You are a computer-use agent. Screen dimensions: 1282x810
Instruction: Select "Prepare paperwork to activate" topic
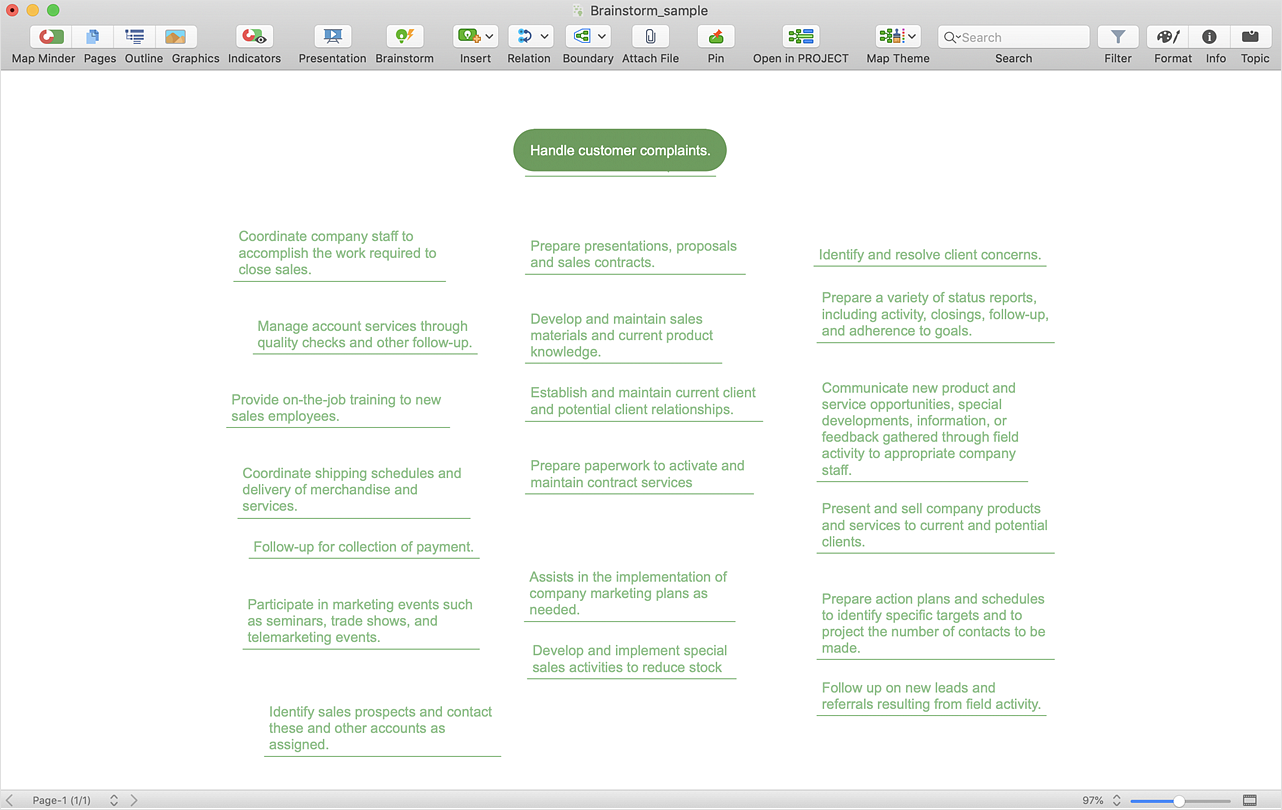[x=638, y=474]
